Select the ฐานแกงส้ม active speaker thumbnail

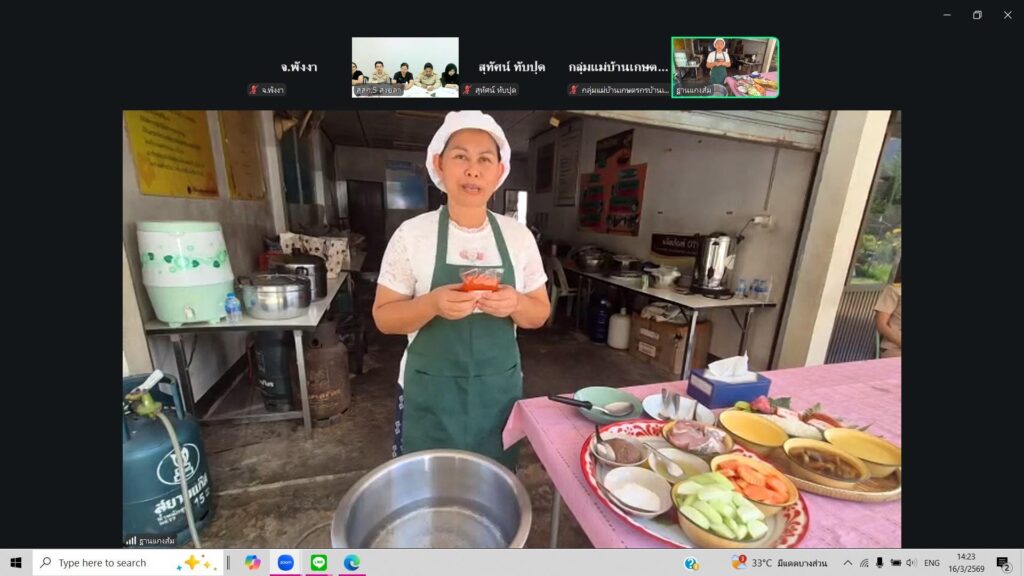(725, 67)
